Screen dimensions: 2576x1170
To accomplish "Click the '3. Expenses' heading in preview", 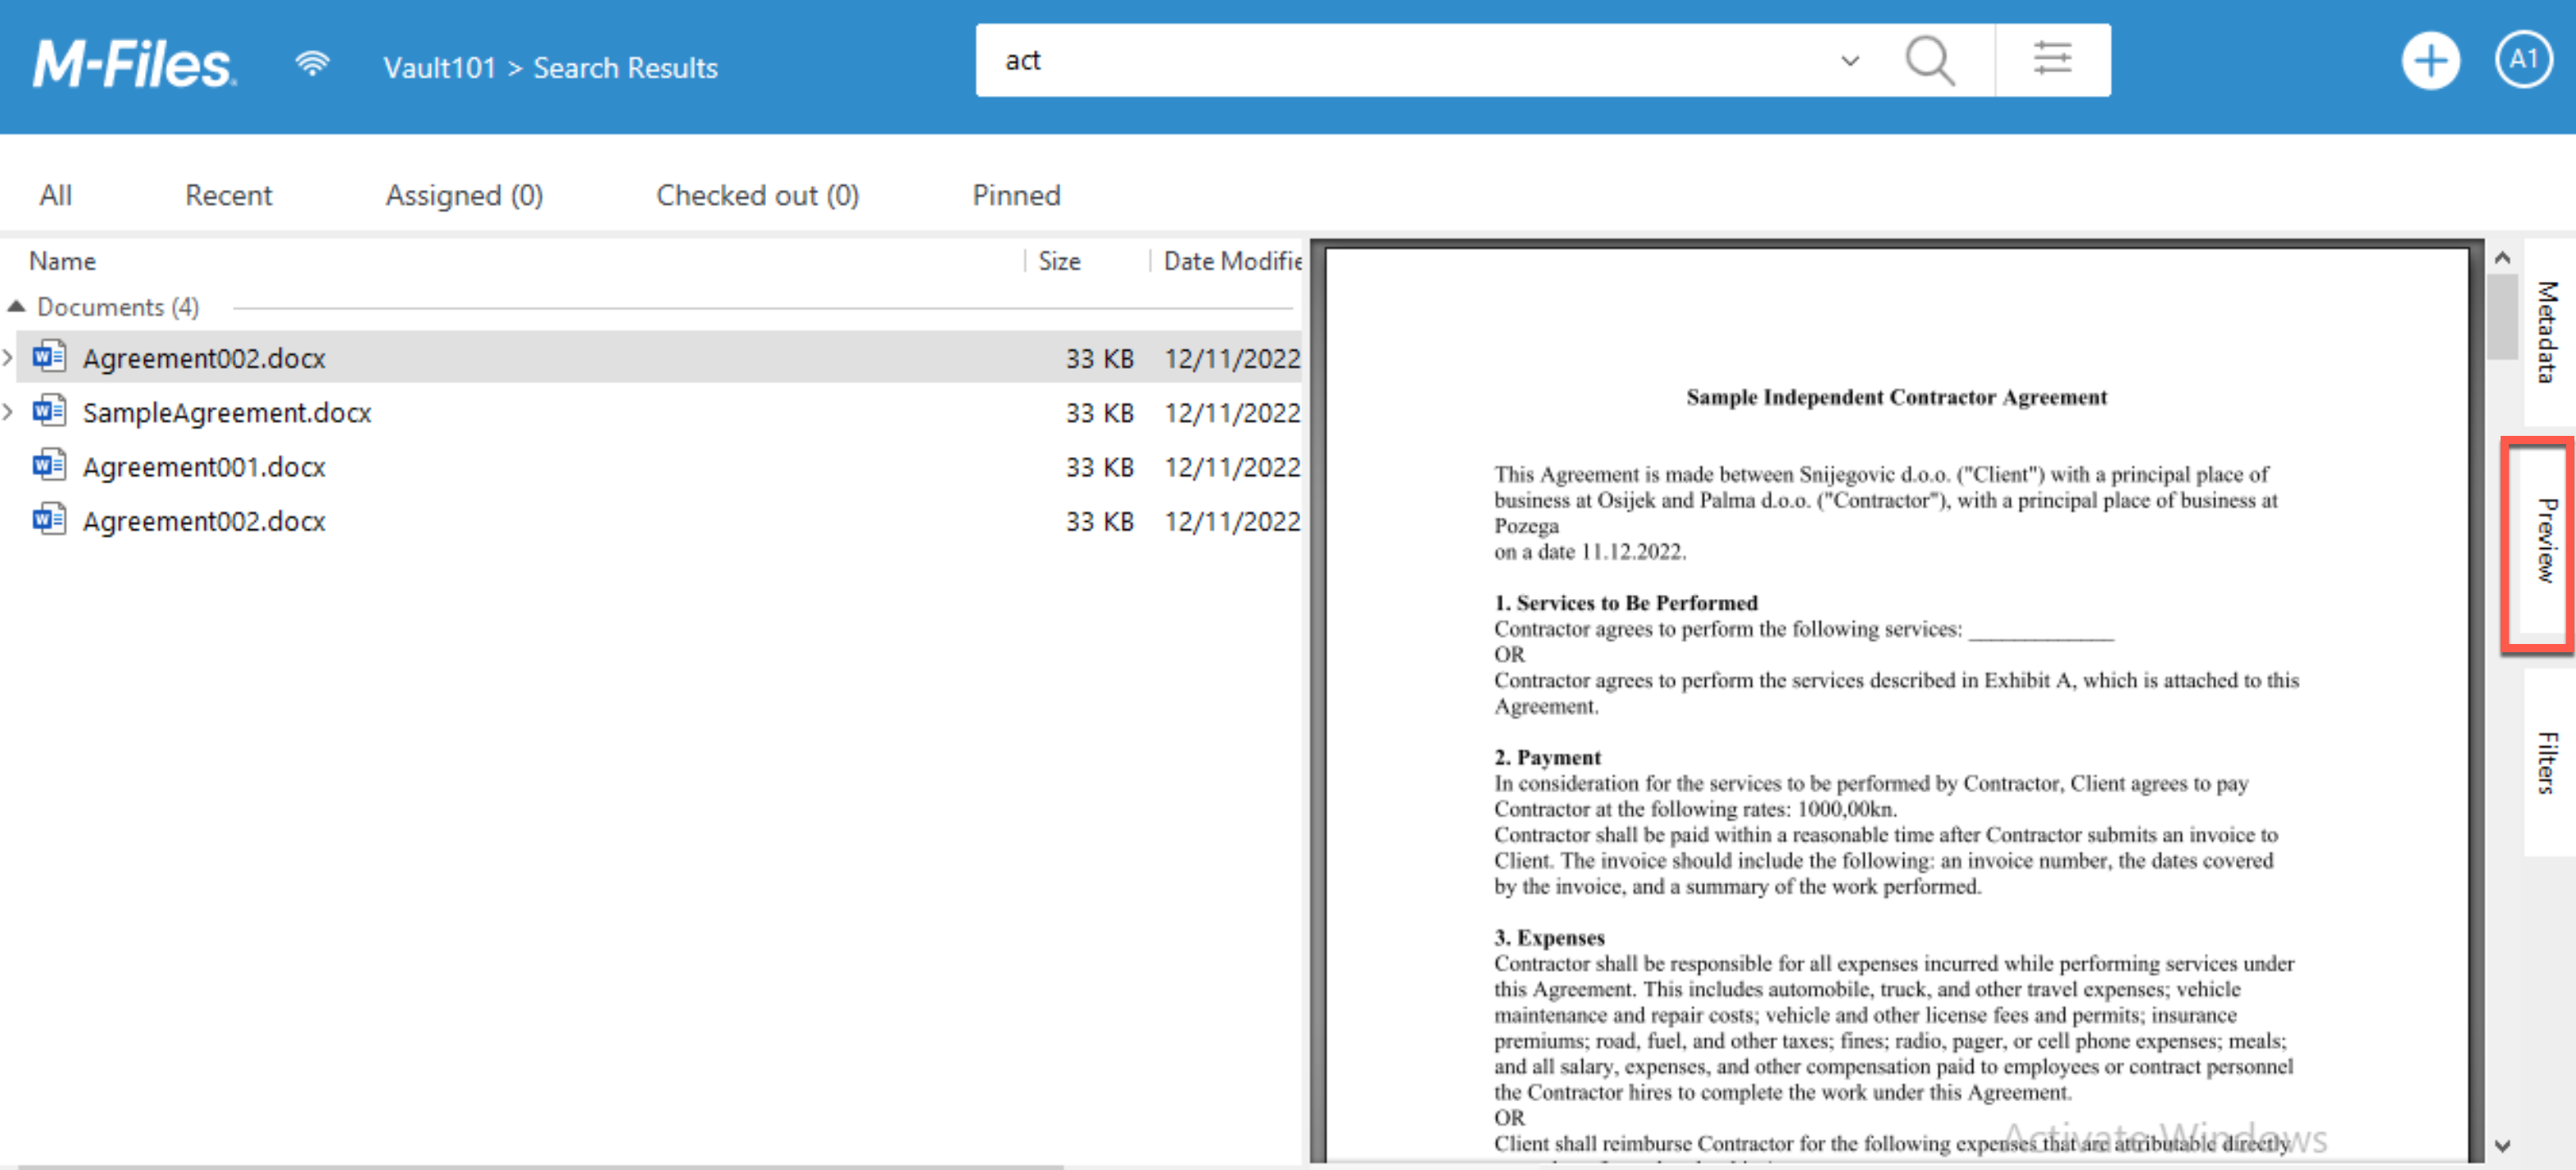I will pos(1549,937).
